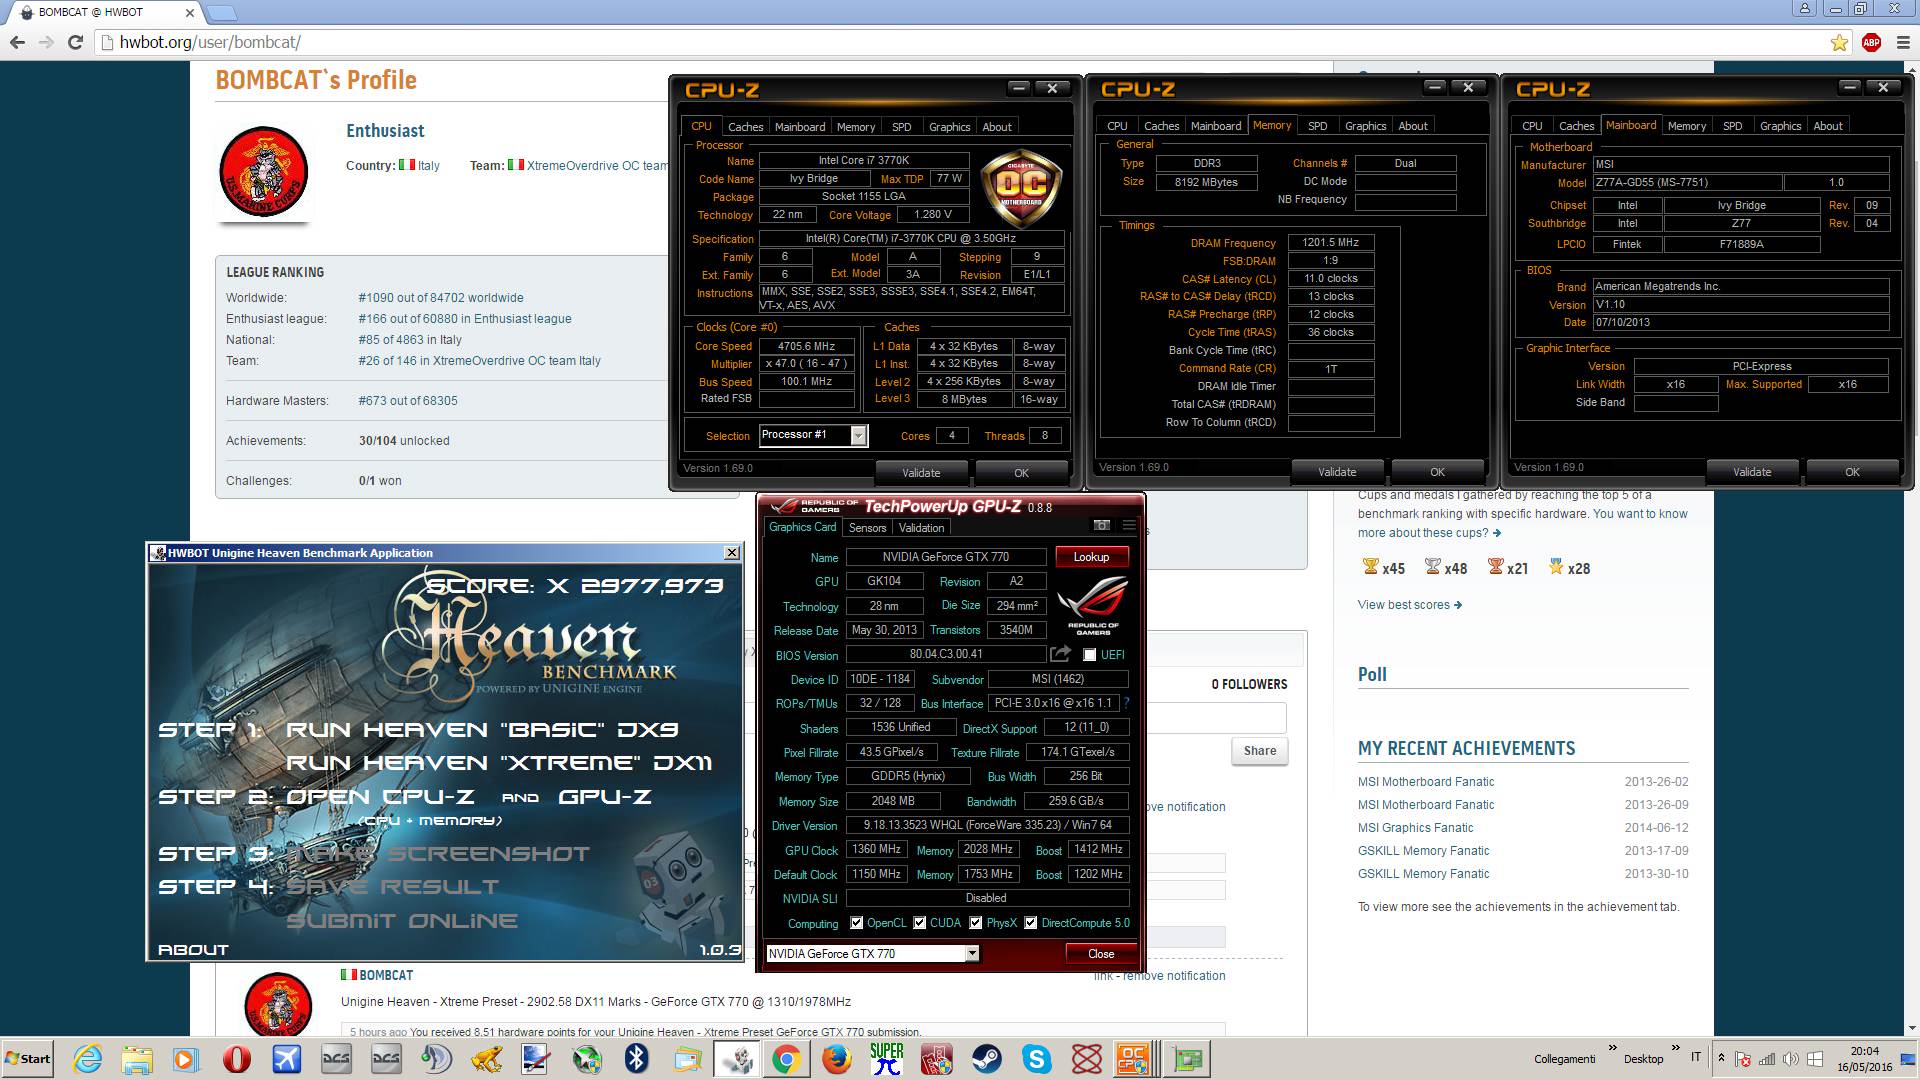This screenshot has height=1080, width=1920.
Task: Click the Close button in GPU-Z
Action: coord(1101,954)
